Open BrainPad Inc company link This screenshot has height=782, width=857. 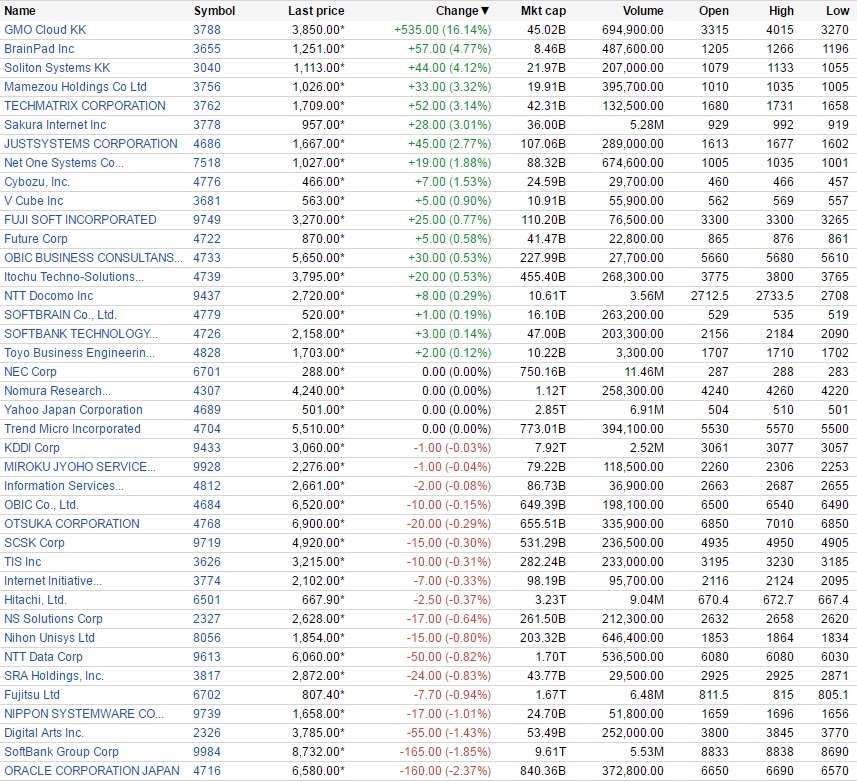pos(39,49)
